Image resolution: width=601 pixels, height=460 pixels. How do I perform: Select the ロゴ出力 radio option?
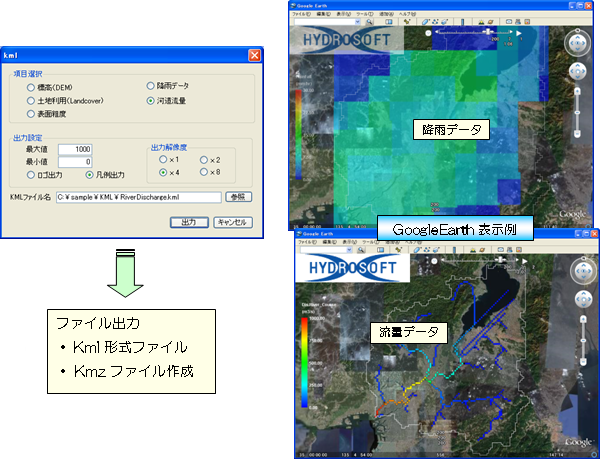pyautogui.click(x=32, y=174)
